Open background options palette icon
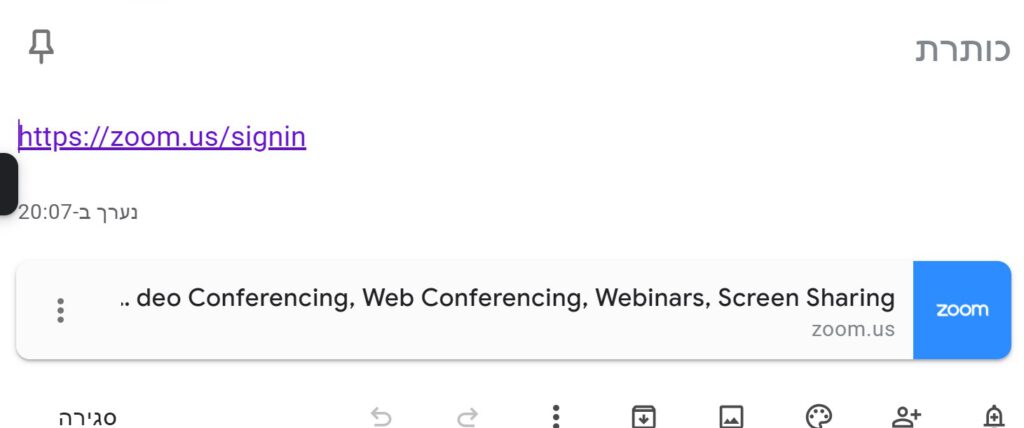The width and height of the screenshot is (1024, 428). pos(819,416)
